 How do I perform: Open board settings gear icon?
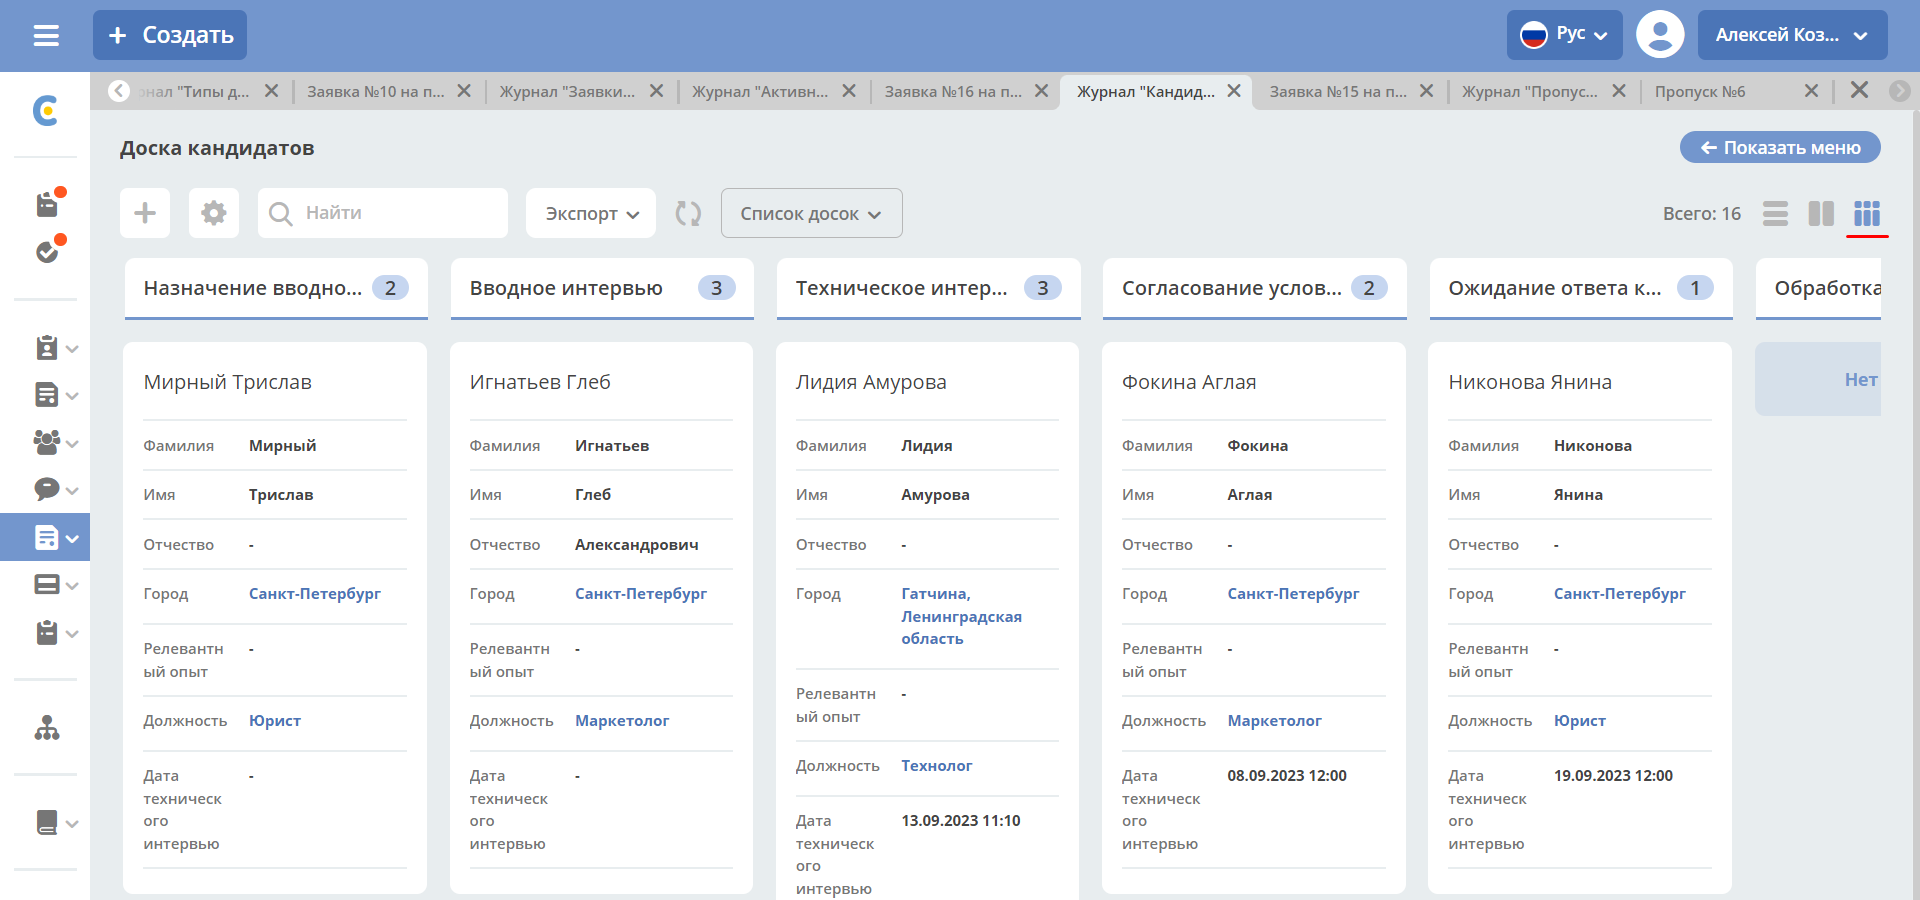[x=214, y=213]
